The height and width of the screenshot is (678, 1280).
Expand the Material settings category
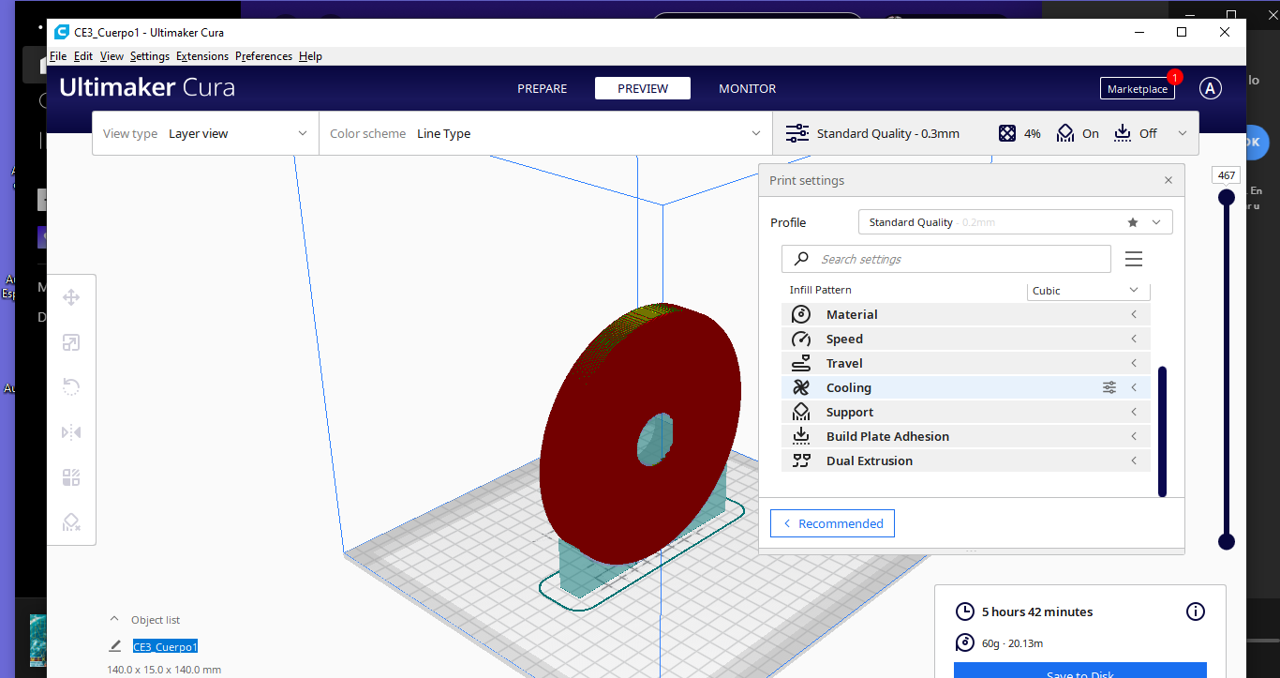point(966,314)
